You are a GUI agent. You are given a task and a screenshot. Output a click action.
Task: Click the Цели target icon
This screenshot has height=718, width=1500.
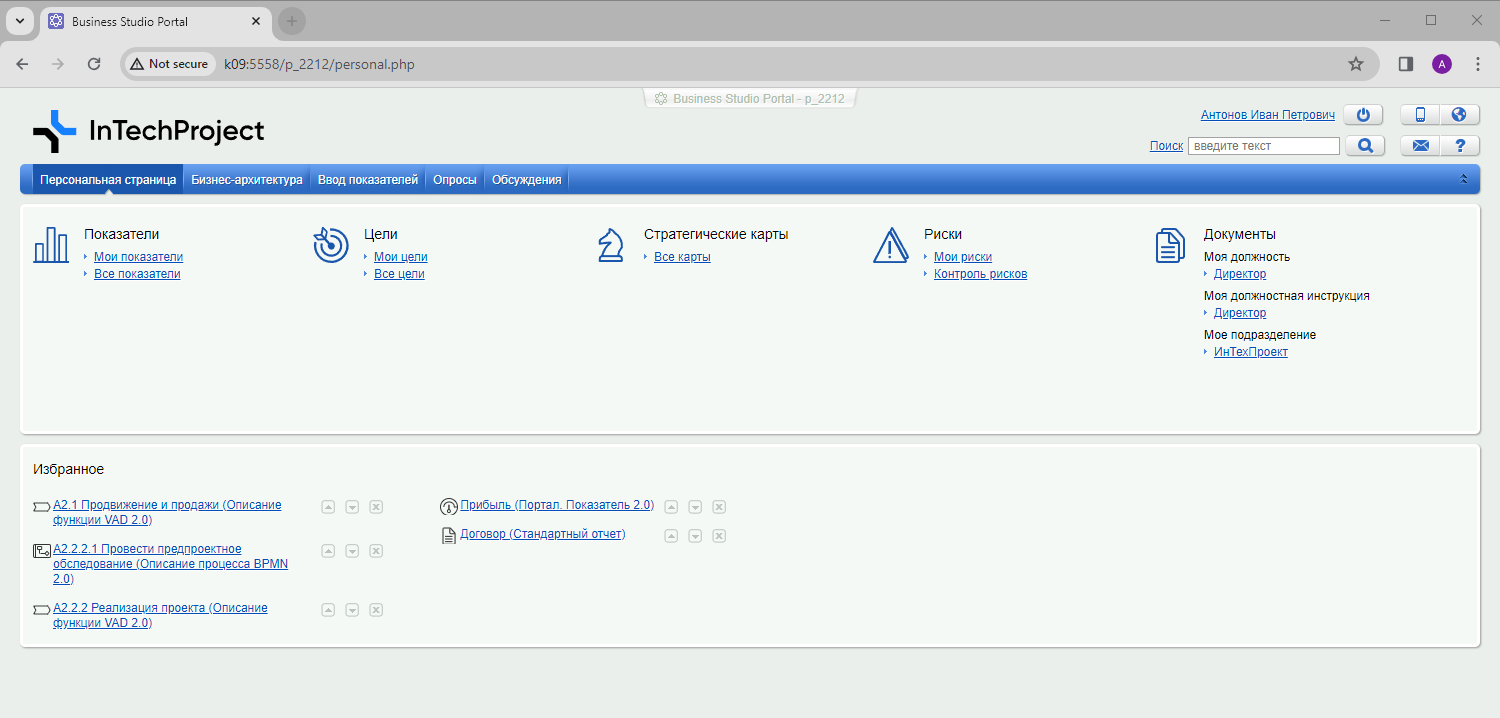click(x=330, y=245)
